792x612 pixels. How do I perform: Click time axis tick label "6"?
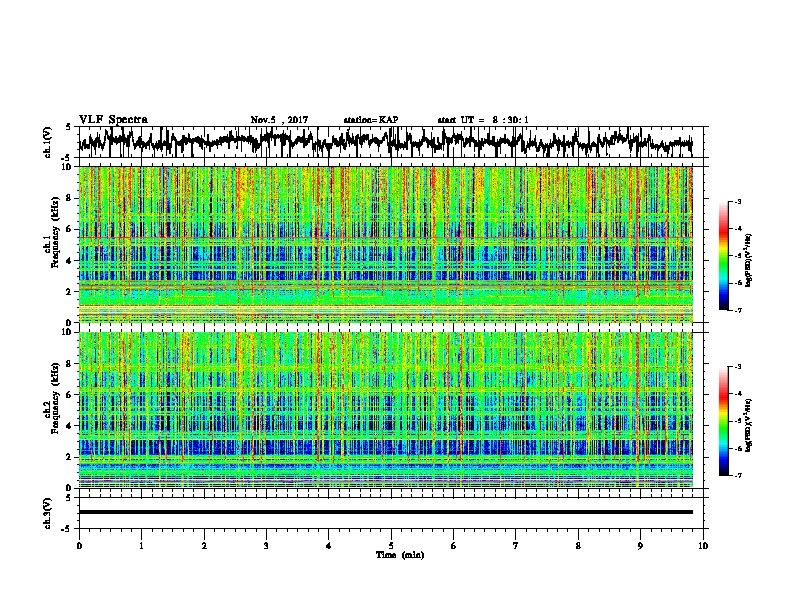click(x=453, y=546)
